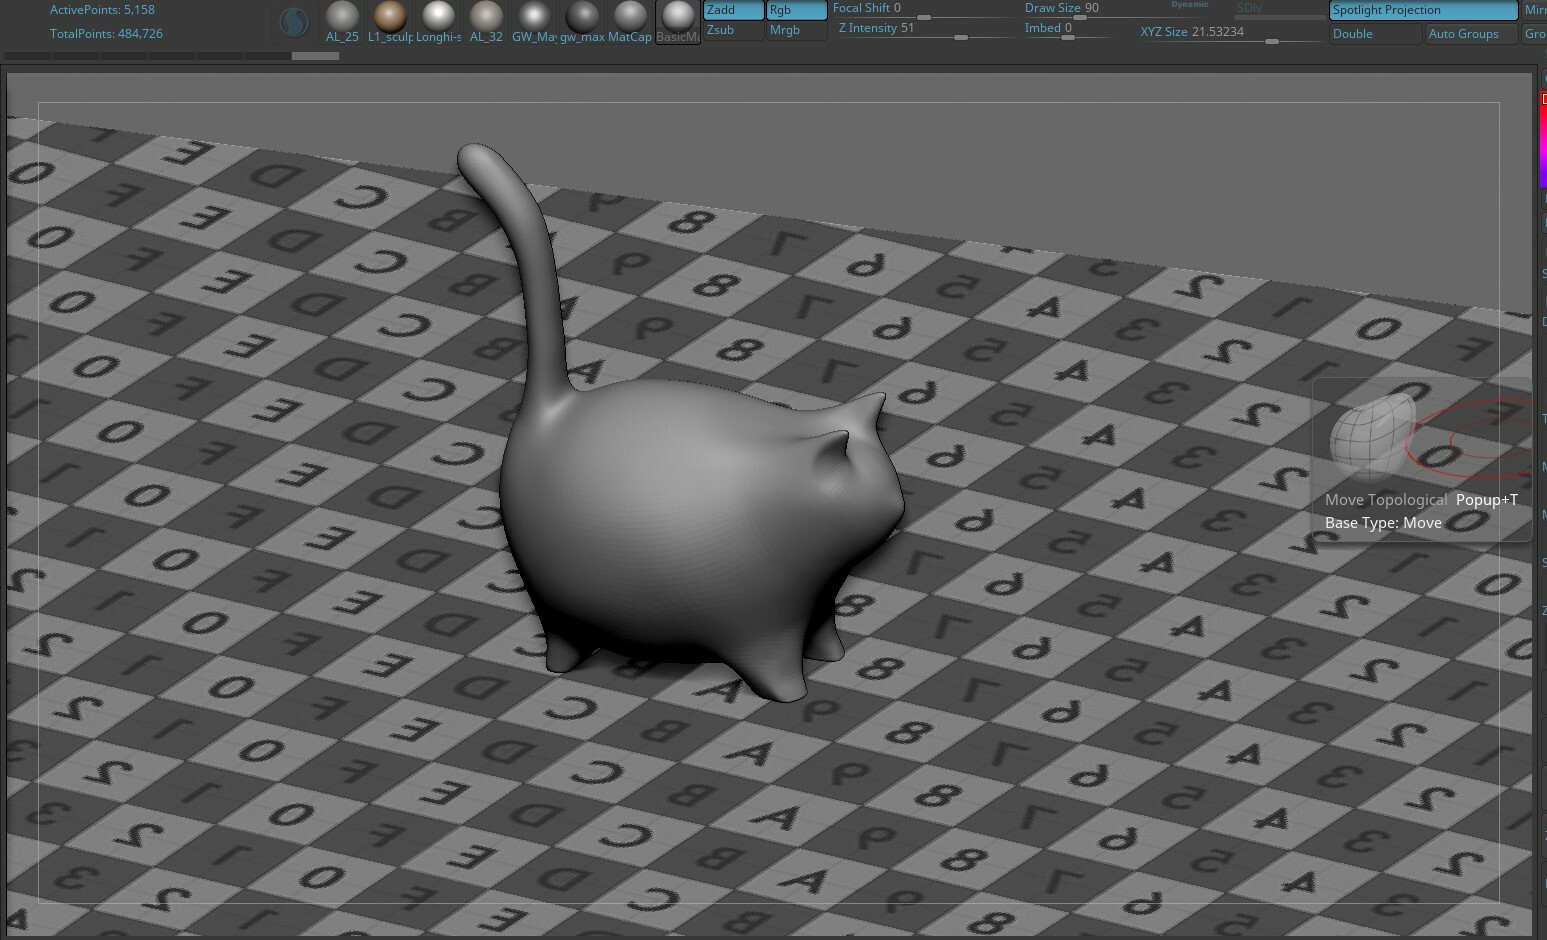
Task: Select the AL_25 material sphere
Action: point(342,21)
